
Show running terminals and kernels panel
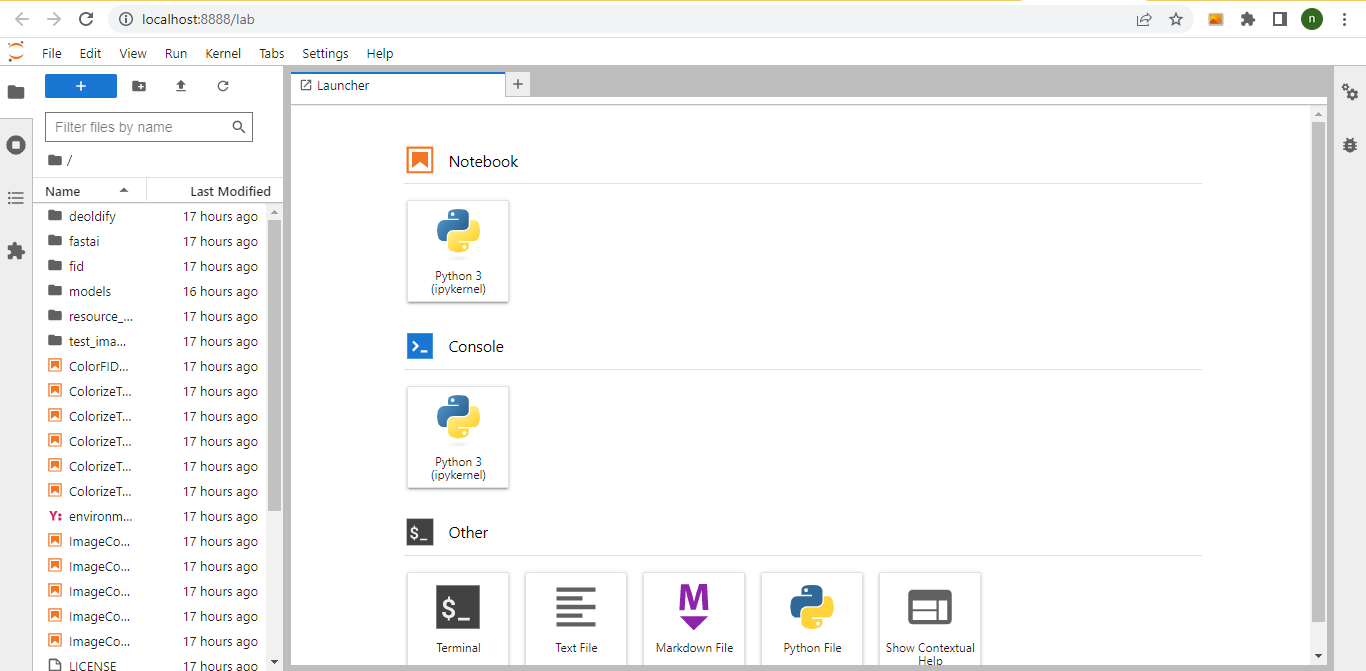pos(16,144)
